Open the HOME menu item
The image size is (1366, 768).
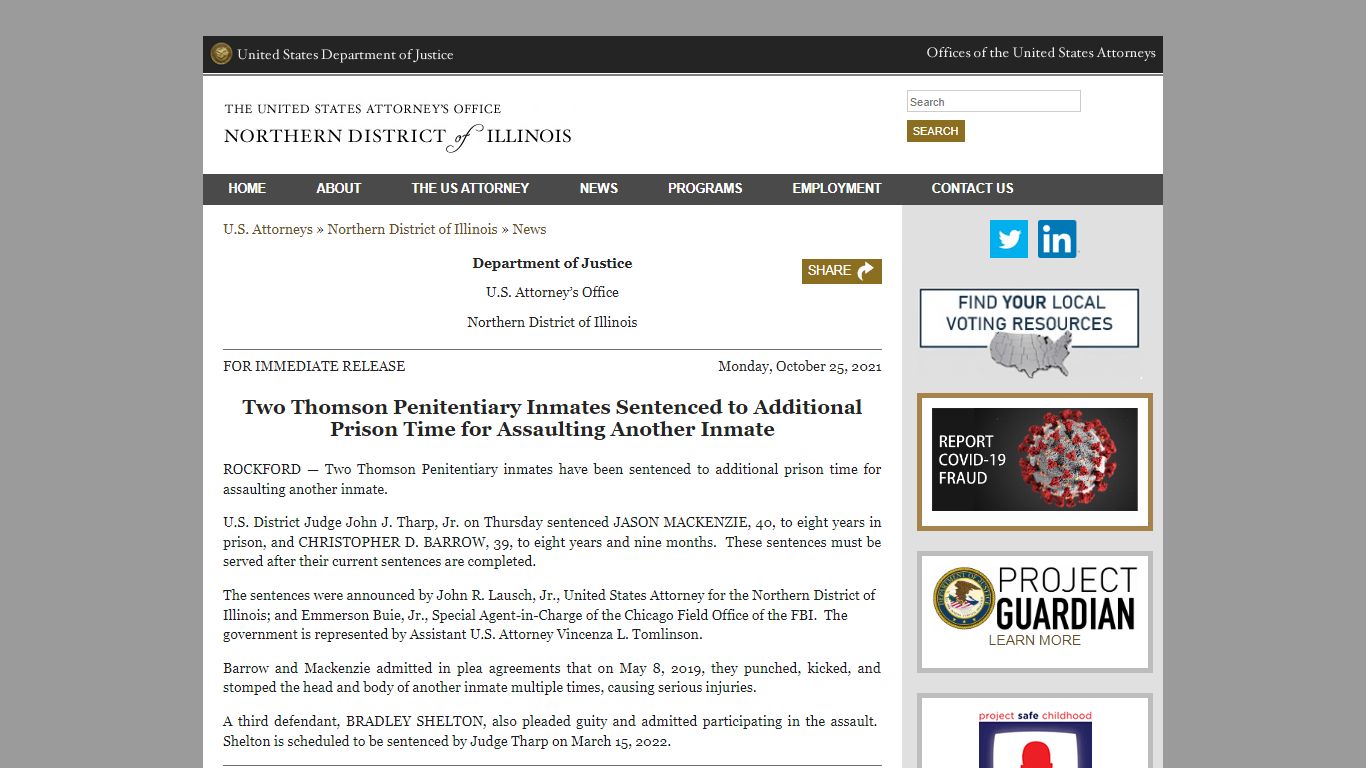247,188
